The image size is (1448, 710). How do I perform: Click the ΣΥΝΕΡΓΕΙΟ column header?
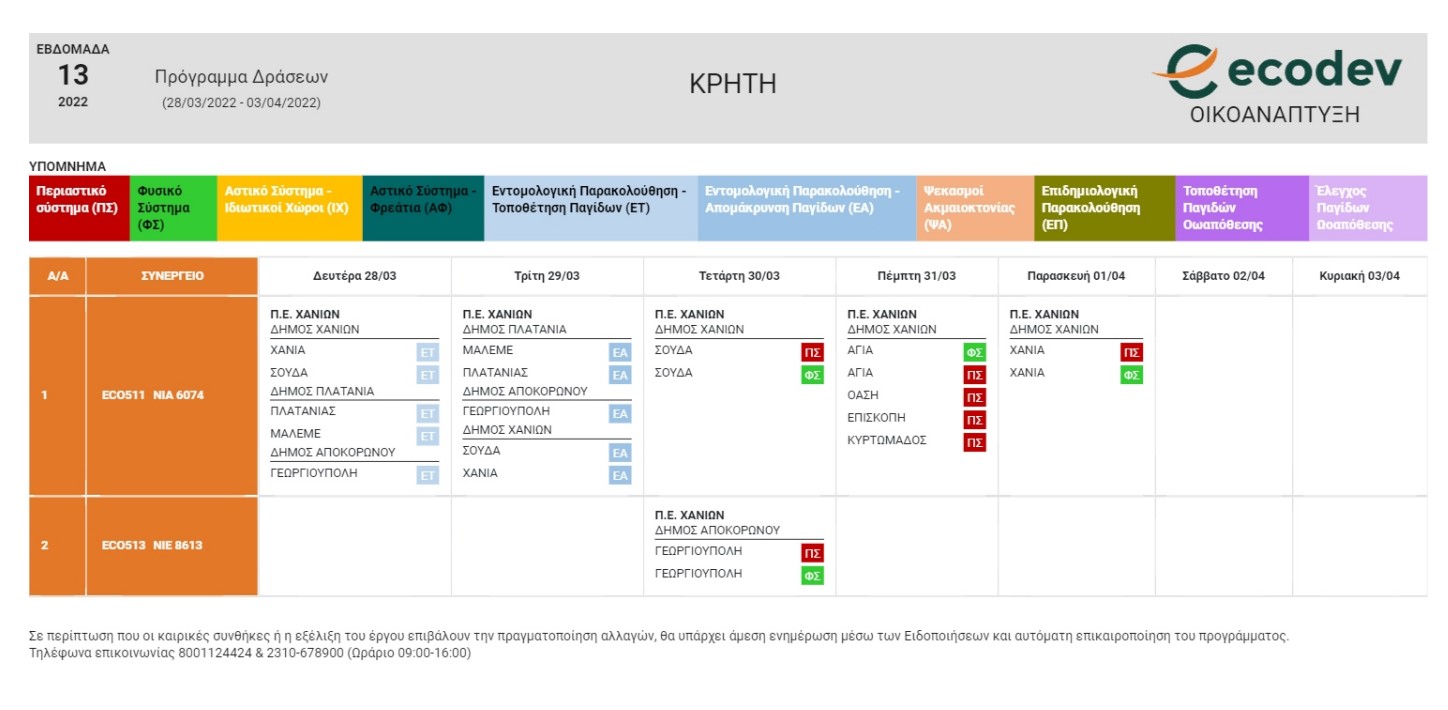(172, 277)
